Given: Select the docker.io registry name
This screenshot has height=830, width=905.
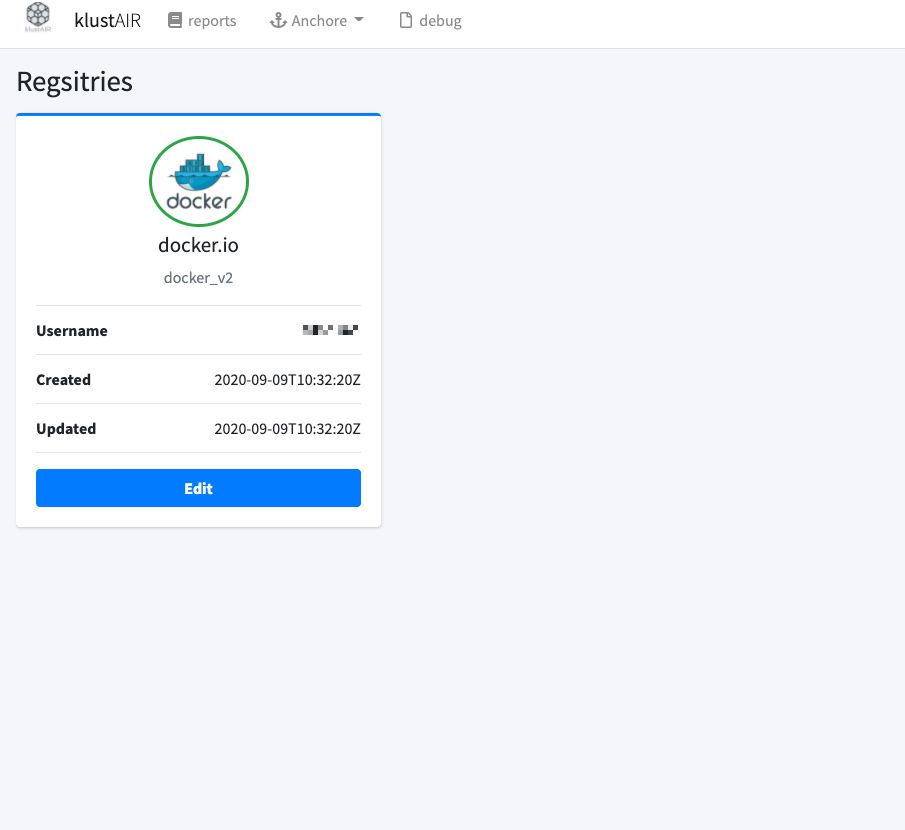Looking at the screenshot, I should (199, 245).
